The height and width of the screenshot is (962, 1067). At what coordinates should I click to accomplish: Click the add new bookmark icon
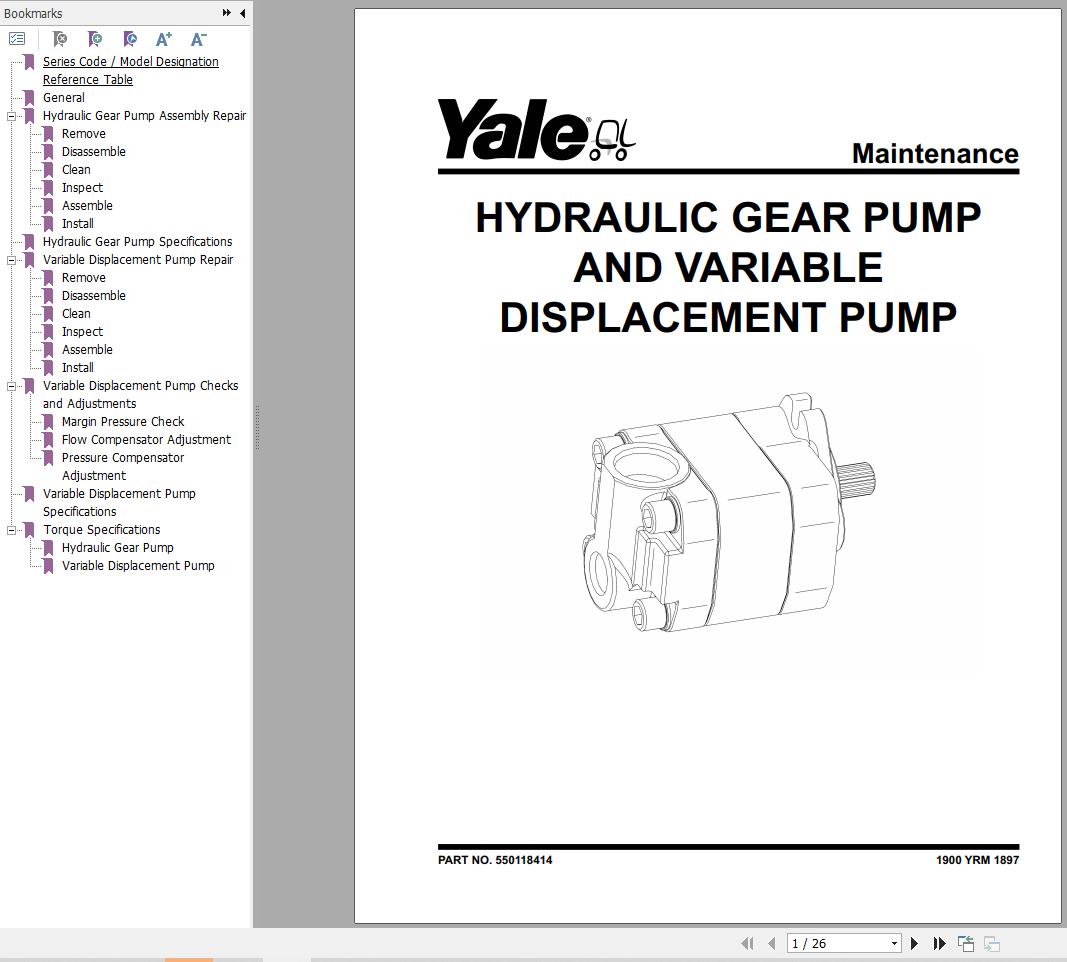point(95,39)
